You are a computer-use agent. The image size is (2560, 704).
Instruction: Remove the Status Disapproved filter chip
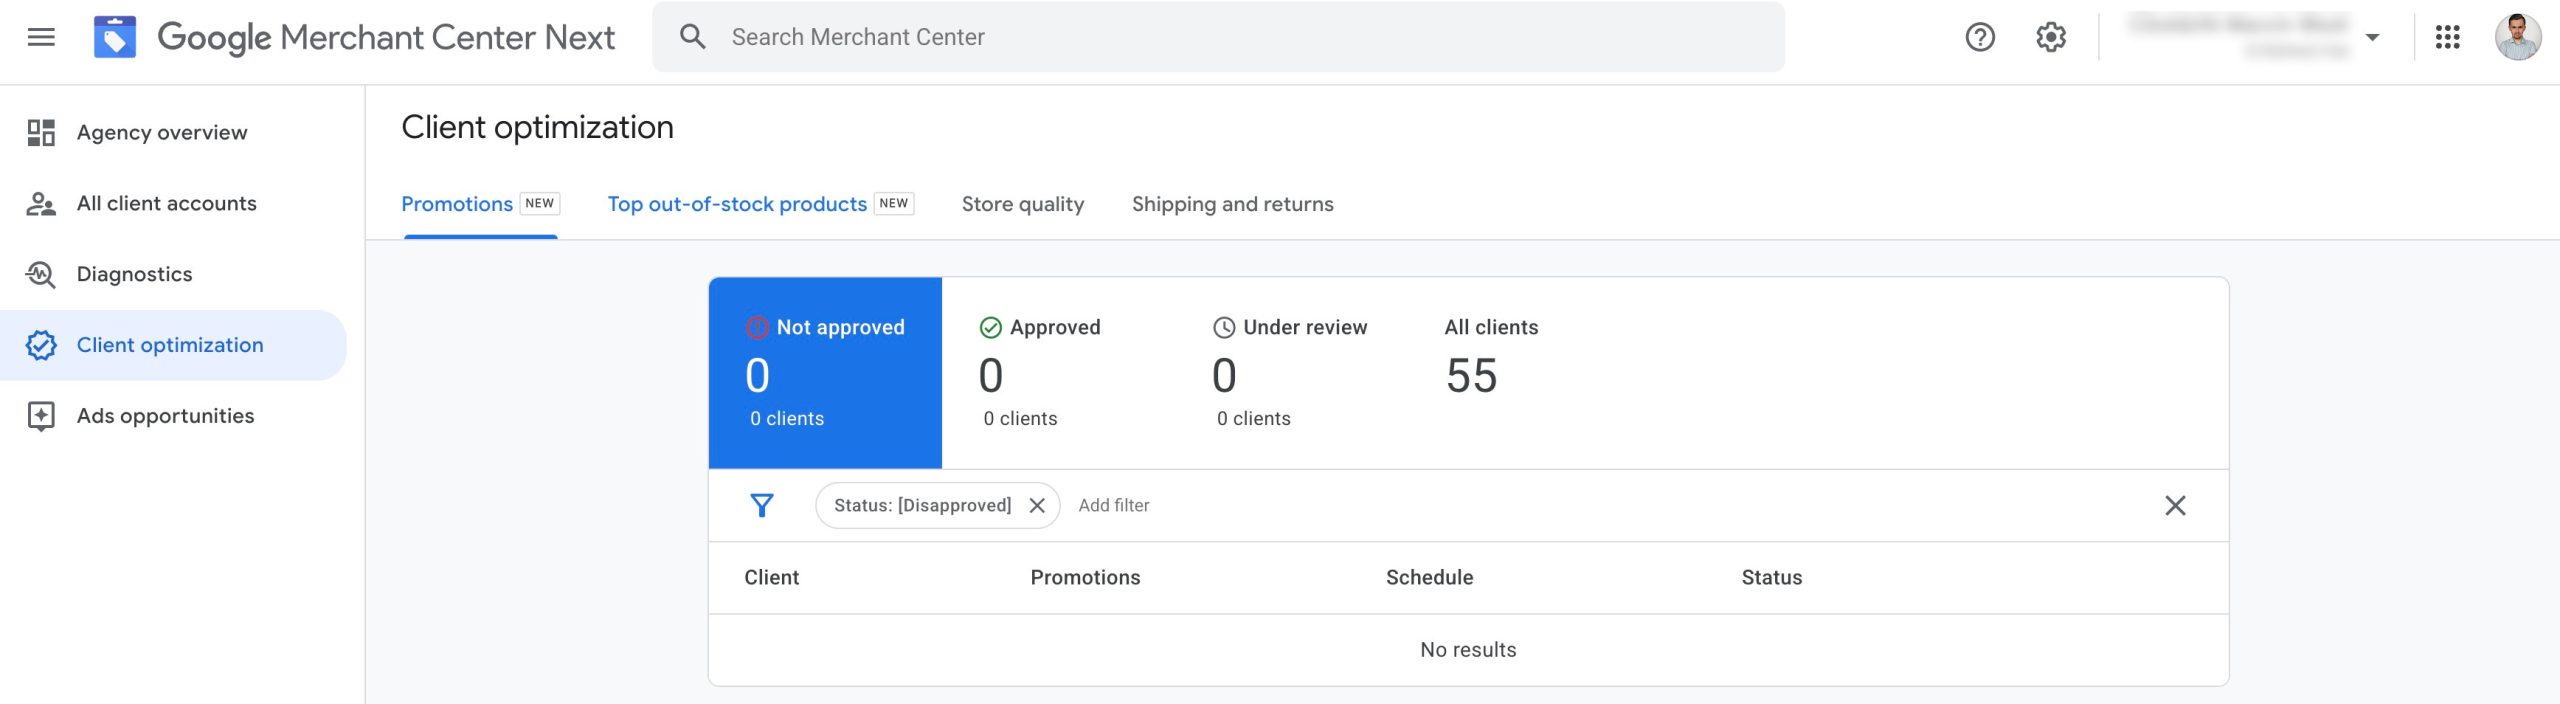(x=1037, y=505)
